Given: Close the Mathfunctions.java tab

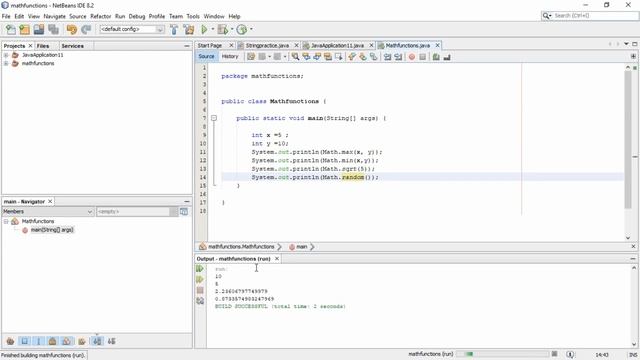Looking at the screenshot, I should tap(437, 45).
